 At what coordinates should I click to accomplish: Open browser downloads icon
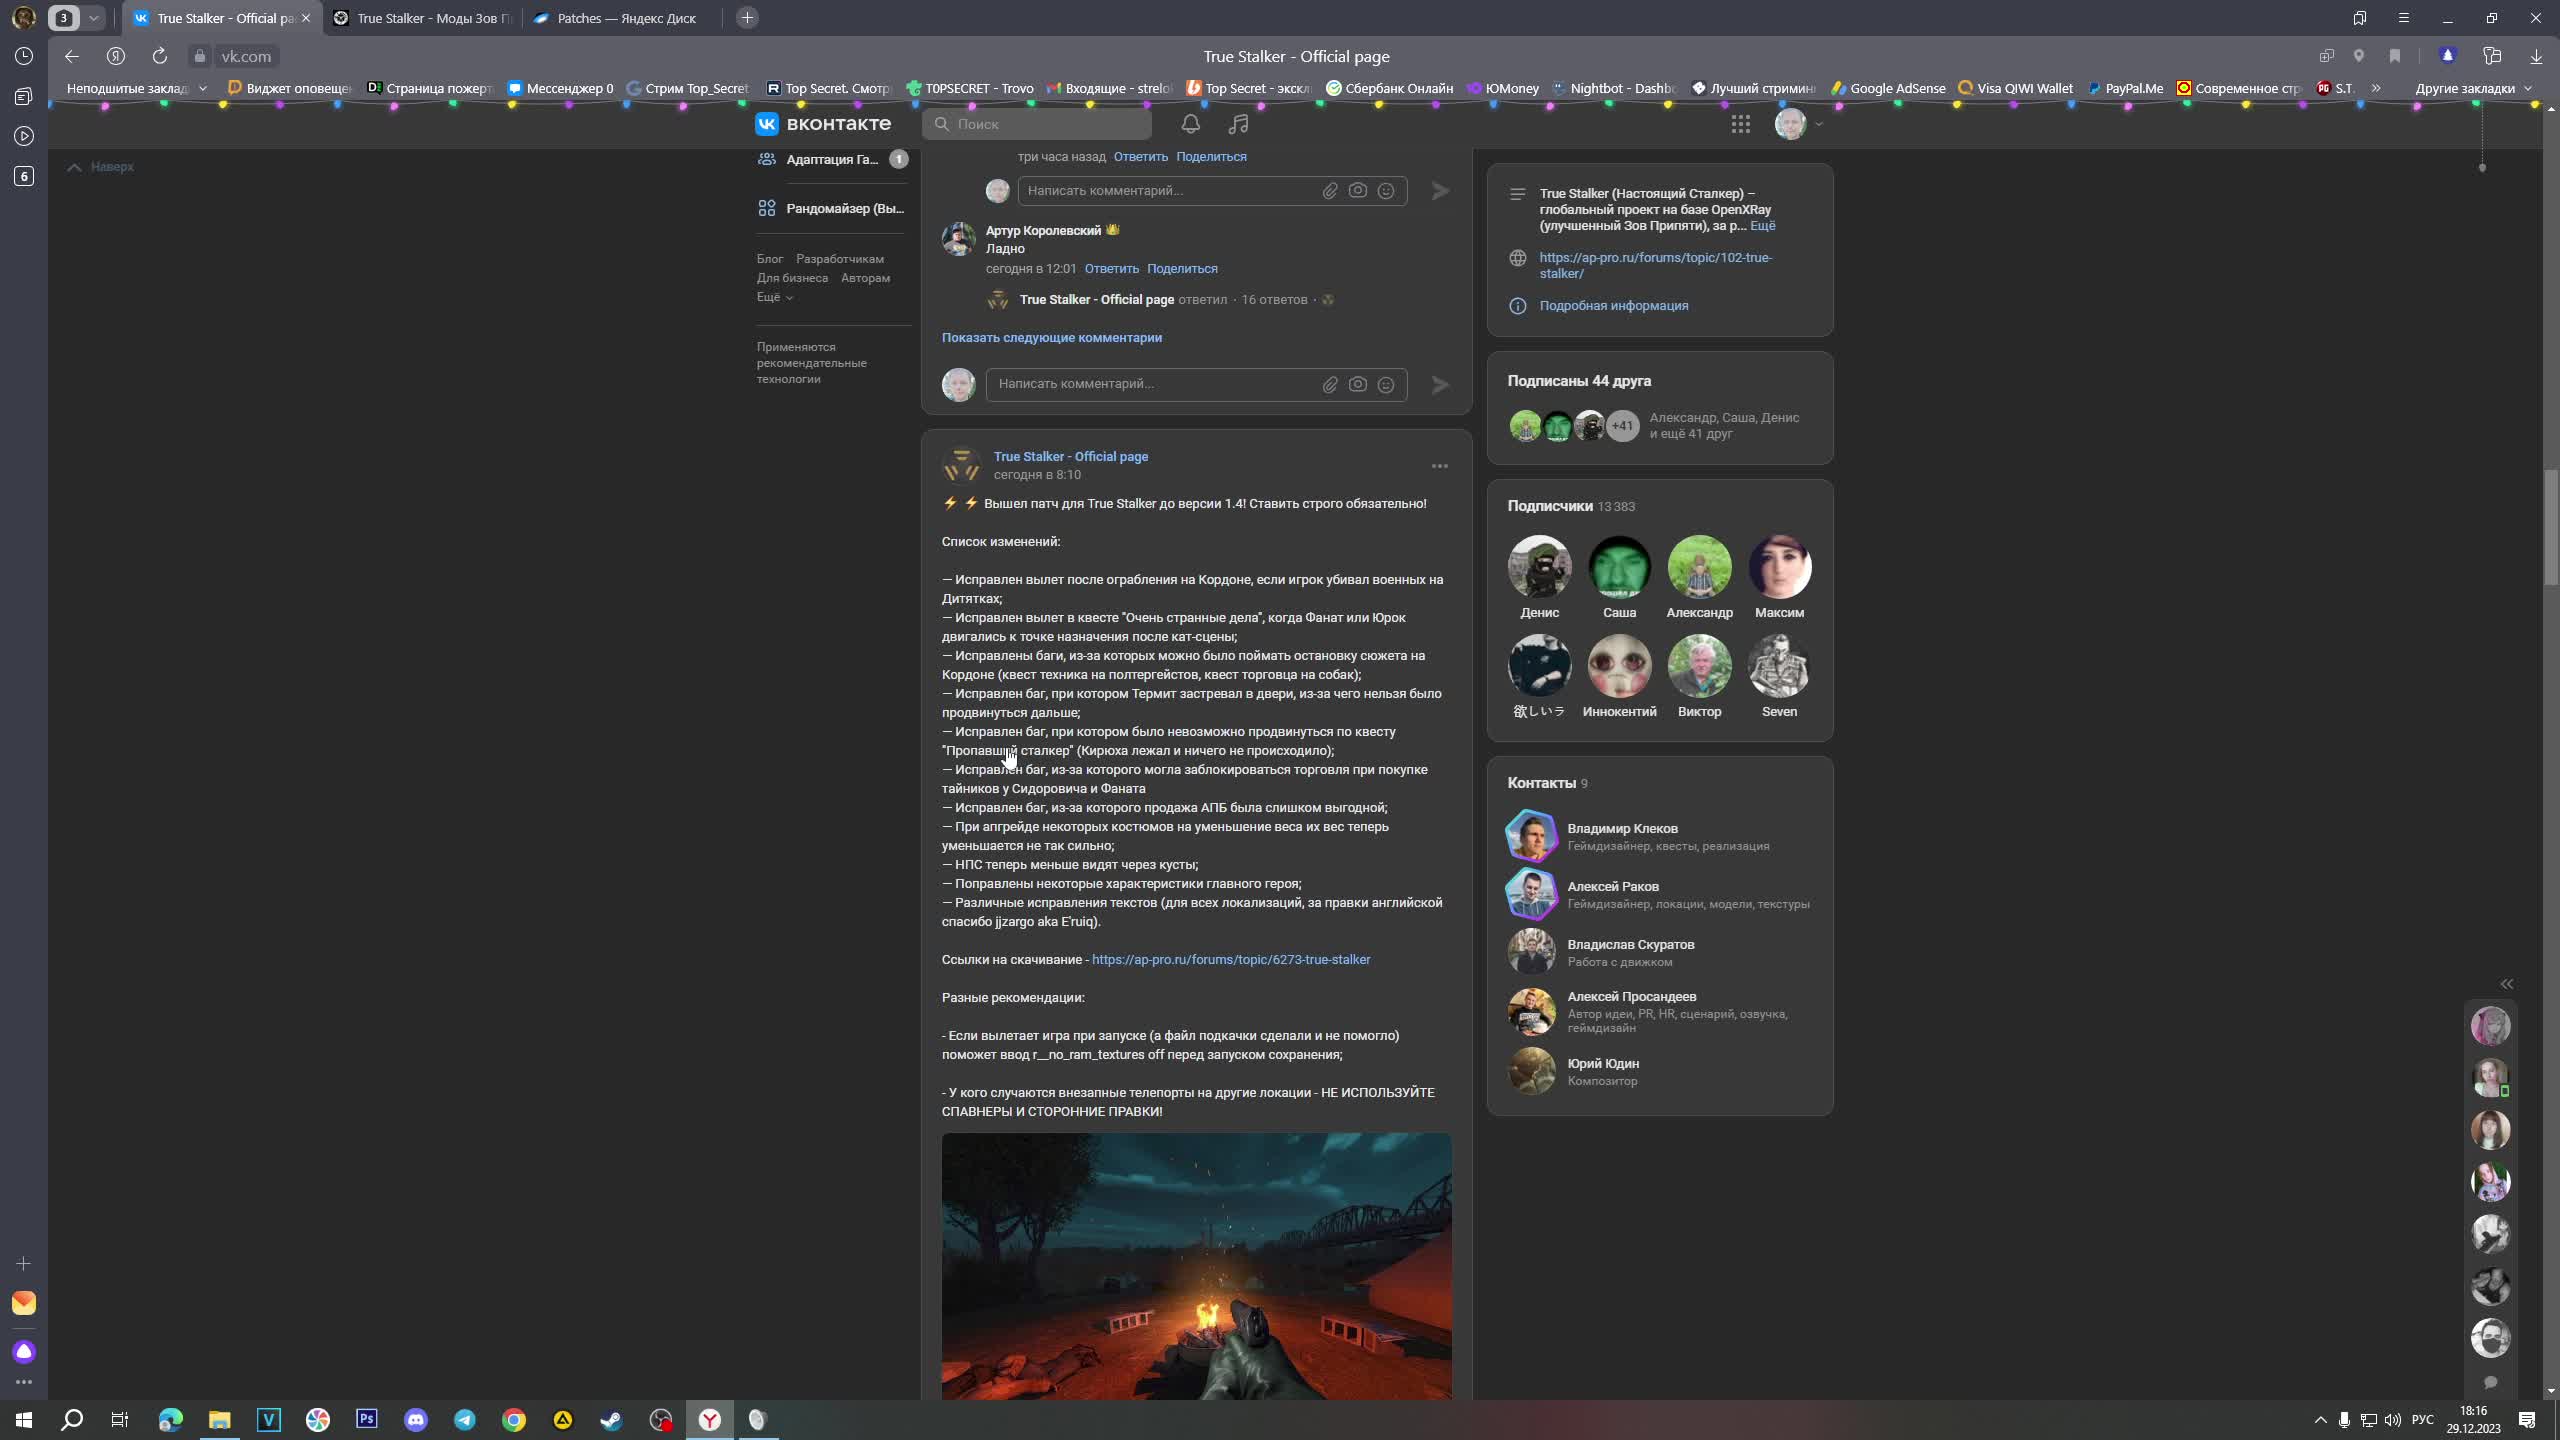[x=2536, y=56]
